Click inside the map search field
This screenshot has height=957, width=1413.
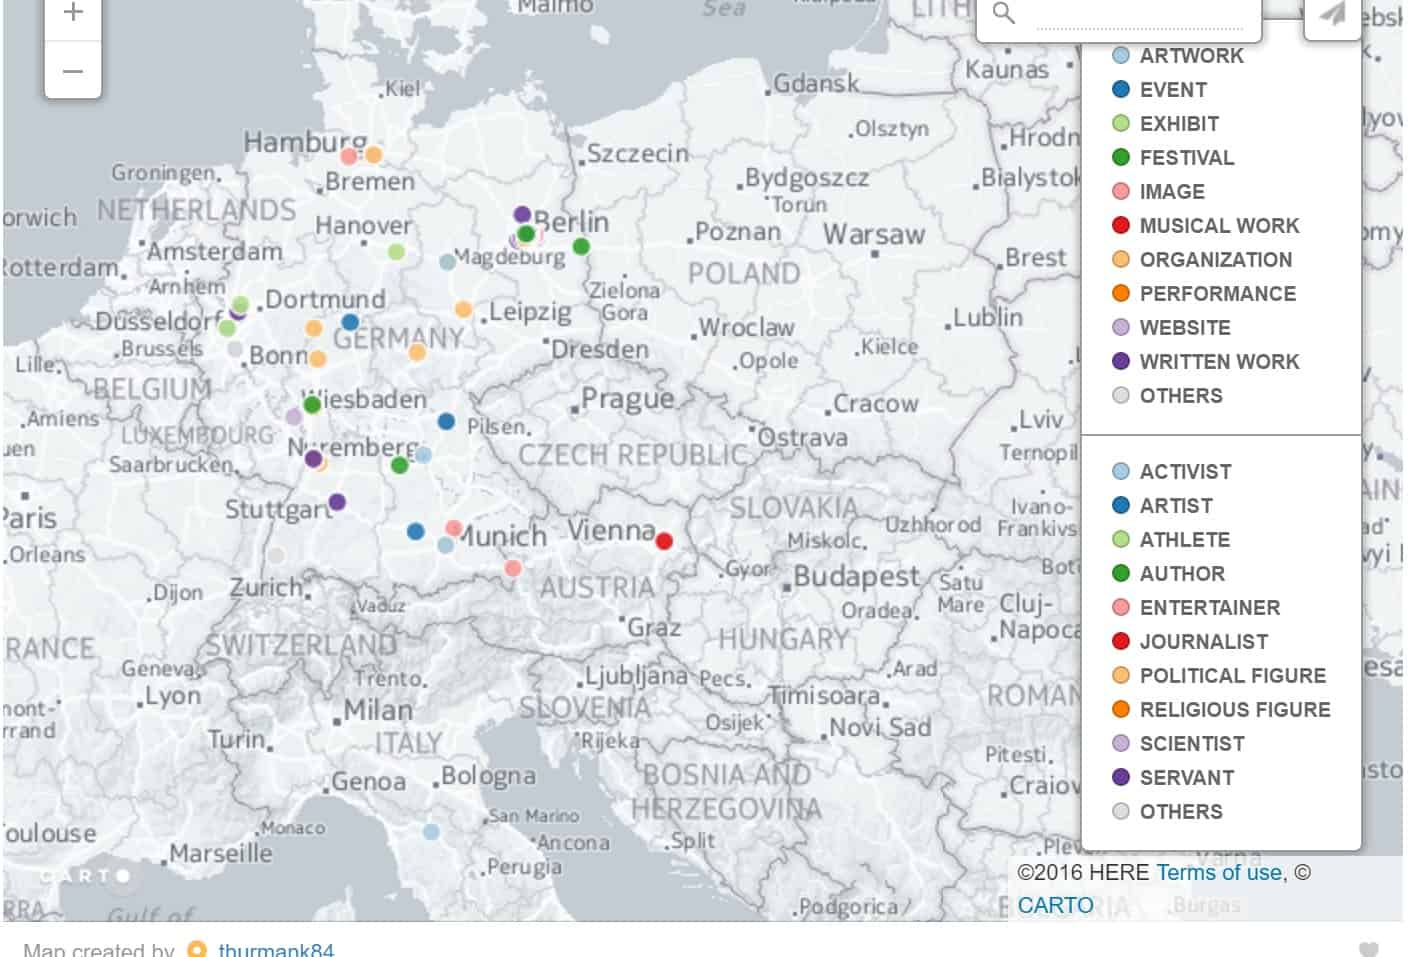pos(1138,16)
